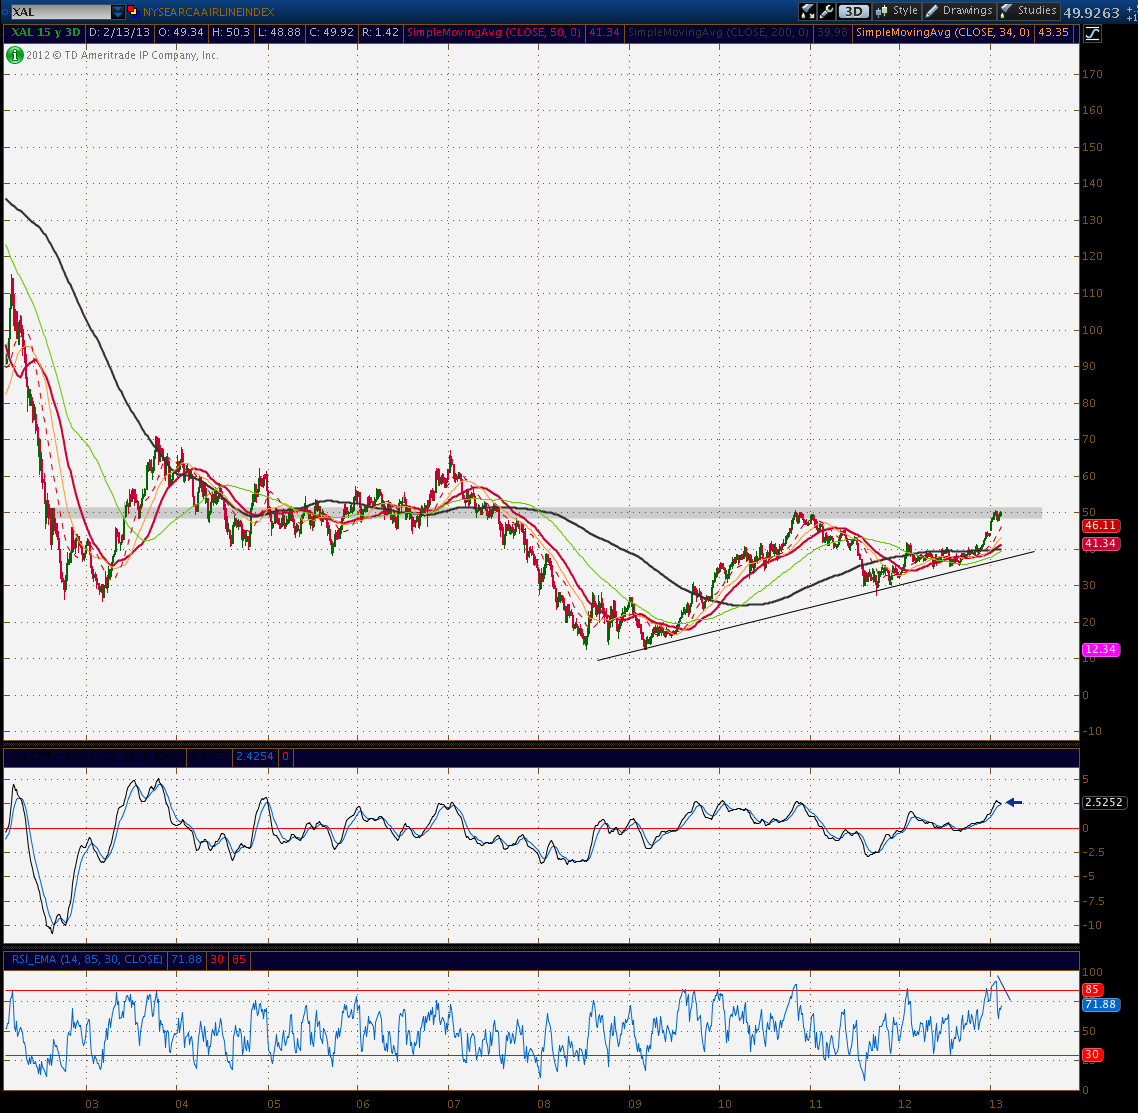Image resolution: width=1138 pixels, height=1113 pixels.
Task: Click the green info icon on chart
Action: (x=15, y=55)
